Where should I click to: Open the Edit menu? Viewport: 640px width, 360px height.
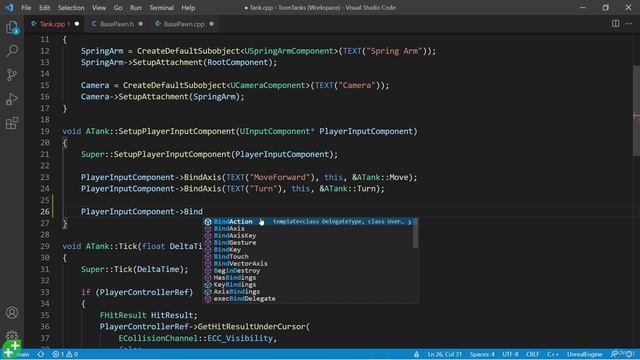click(x=44, y=8)
